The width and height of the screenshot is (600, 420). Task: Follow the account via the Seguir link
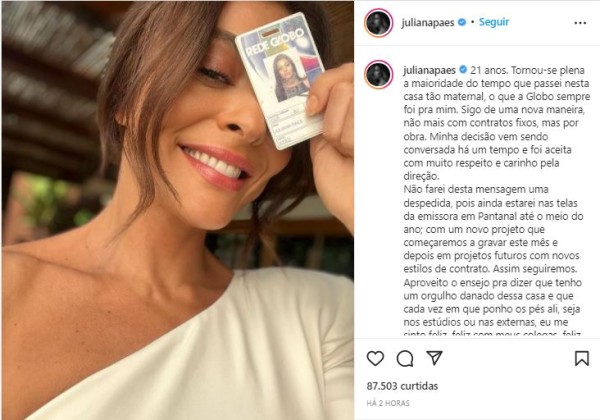tap(494, 22)
